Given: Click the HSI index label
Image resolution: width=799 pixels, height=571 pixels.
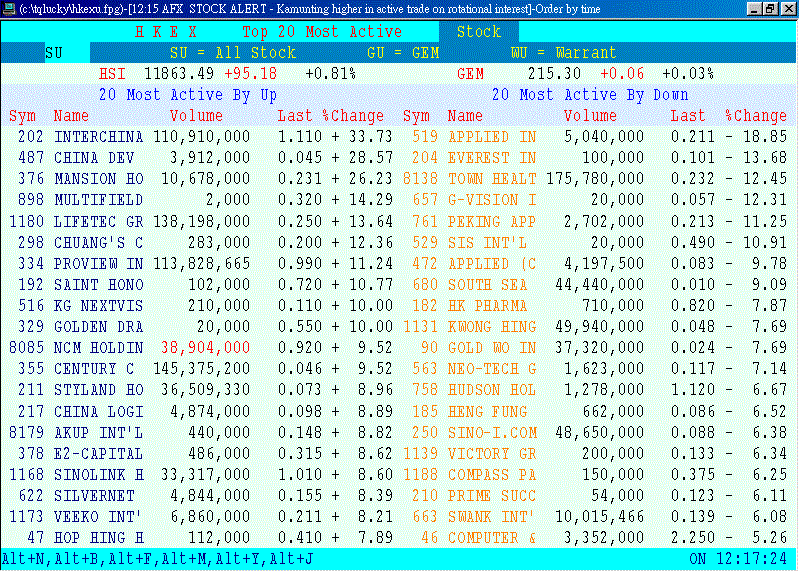Looking at the screenshot, I should coord(112,74).
